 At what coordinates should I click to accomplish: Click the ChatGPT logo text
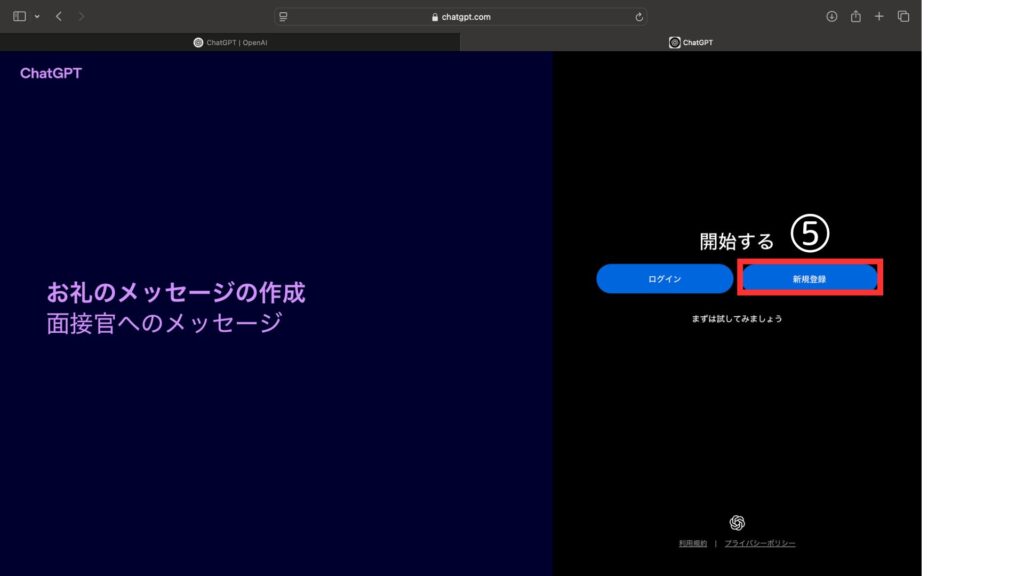pyautogui.click(x=51, y=73)
